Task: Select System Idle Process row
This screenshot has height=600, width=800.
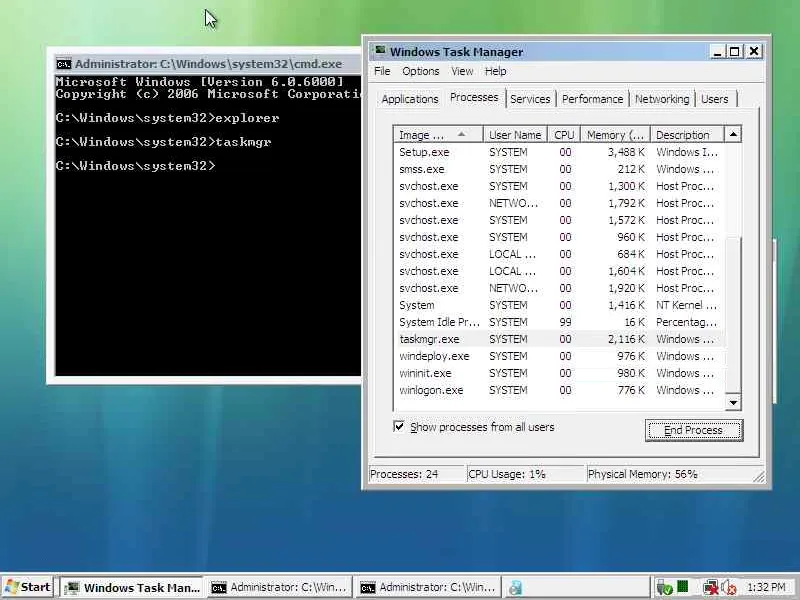Action: tap(559, 322)
